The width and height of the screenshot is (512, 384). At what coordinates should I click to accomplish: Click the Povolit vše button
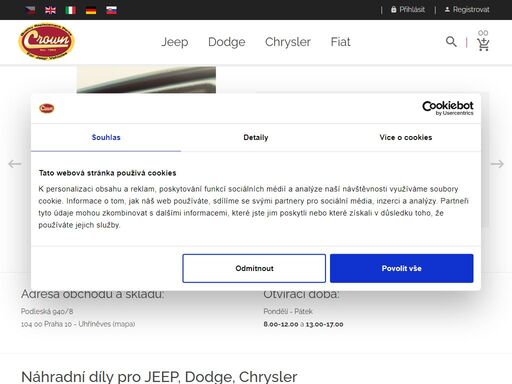[402, 268]
